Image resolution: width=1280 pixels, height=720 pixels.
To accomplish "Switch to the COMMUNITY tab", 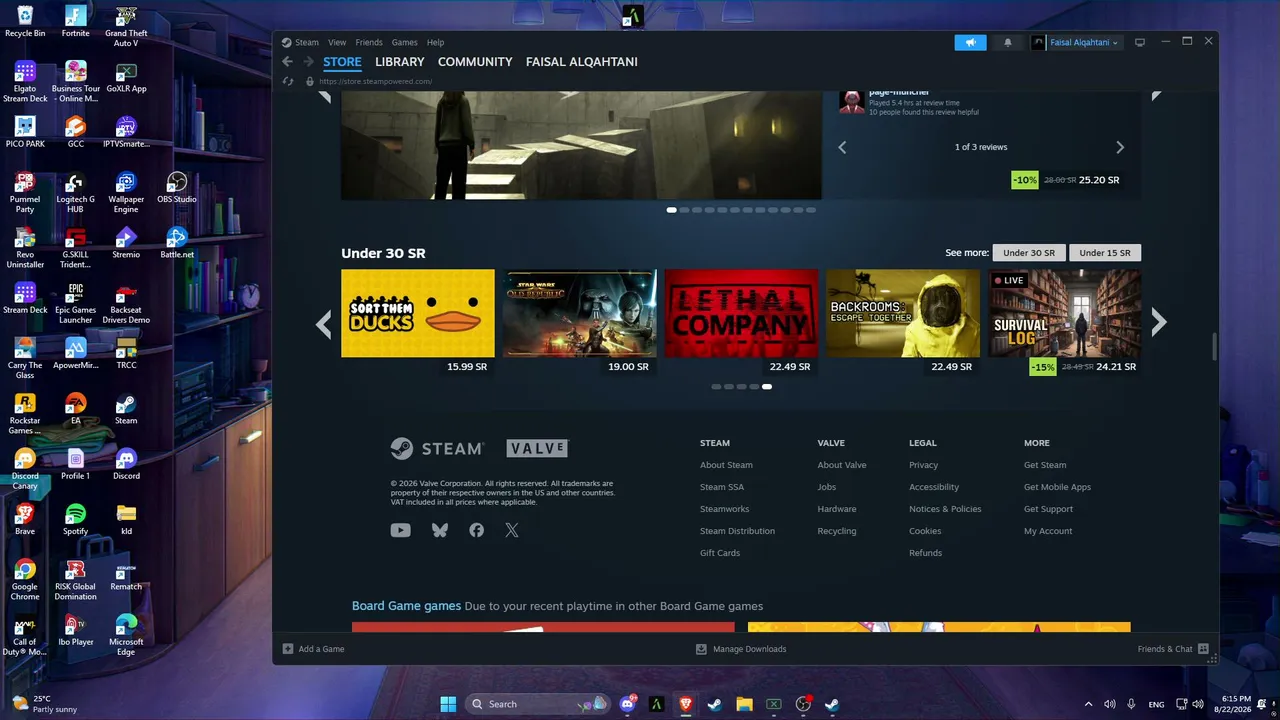I will point(475,62).
